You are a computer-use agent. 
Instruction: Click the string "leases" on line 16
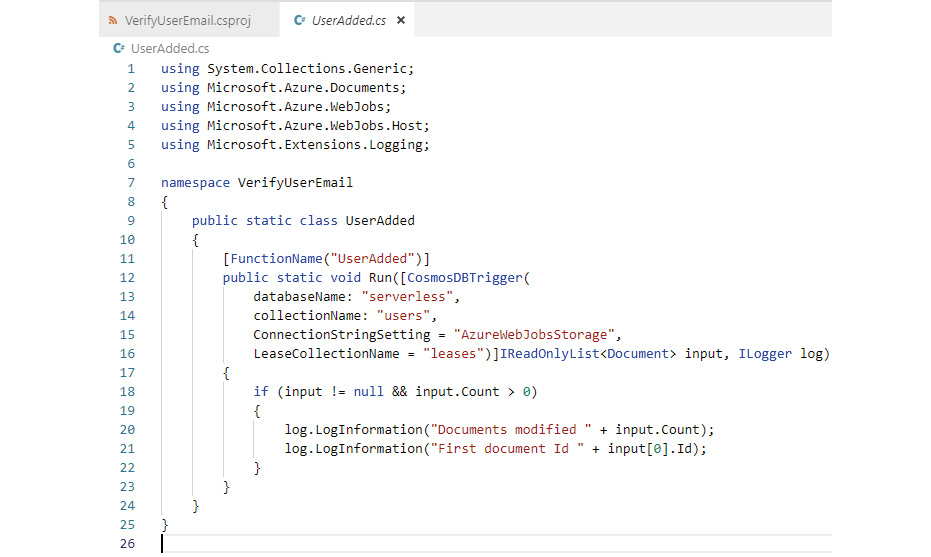[x=453, y=354]
